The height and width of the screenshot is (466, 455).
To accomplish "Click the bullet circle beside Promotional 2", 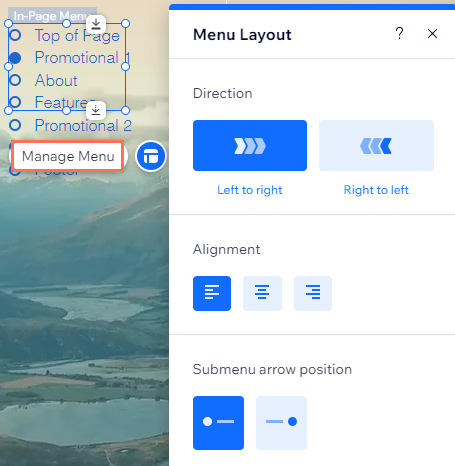I will (15, 125).
